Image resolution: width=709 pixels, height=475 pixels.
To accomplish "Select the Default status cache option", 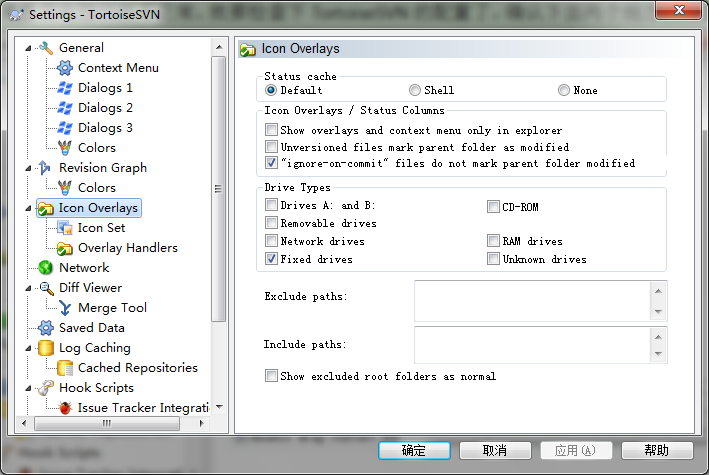I will pos(271,90).
